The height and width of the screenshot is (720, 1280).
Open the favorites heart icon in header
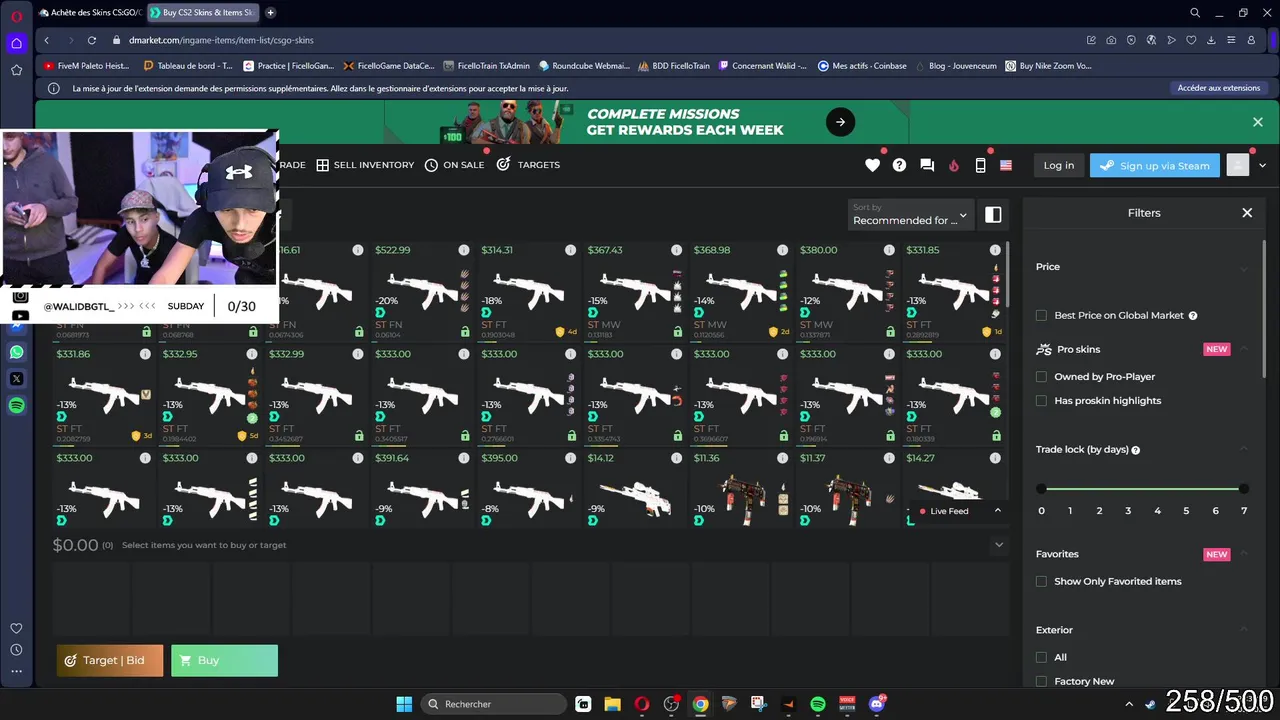(x=872, y=165)
